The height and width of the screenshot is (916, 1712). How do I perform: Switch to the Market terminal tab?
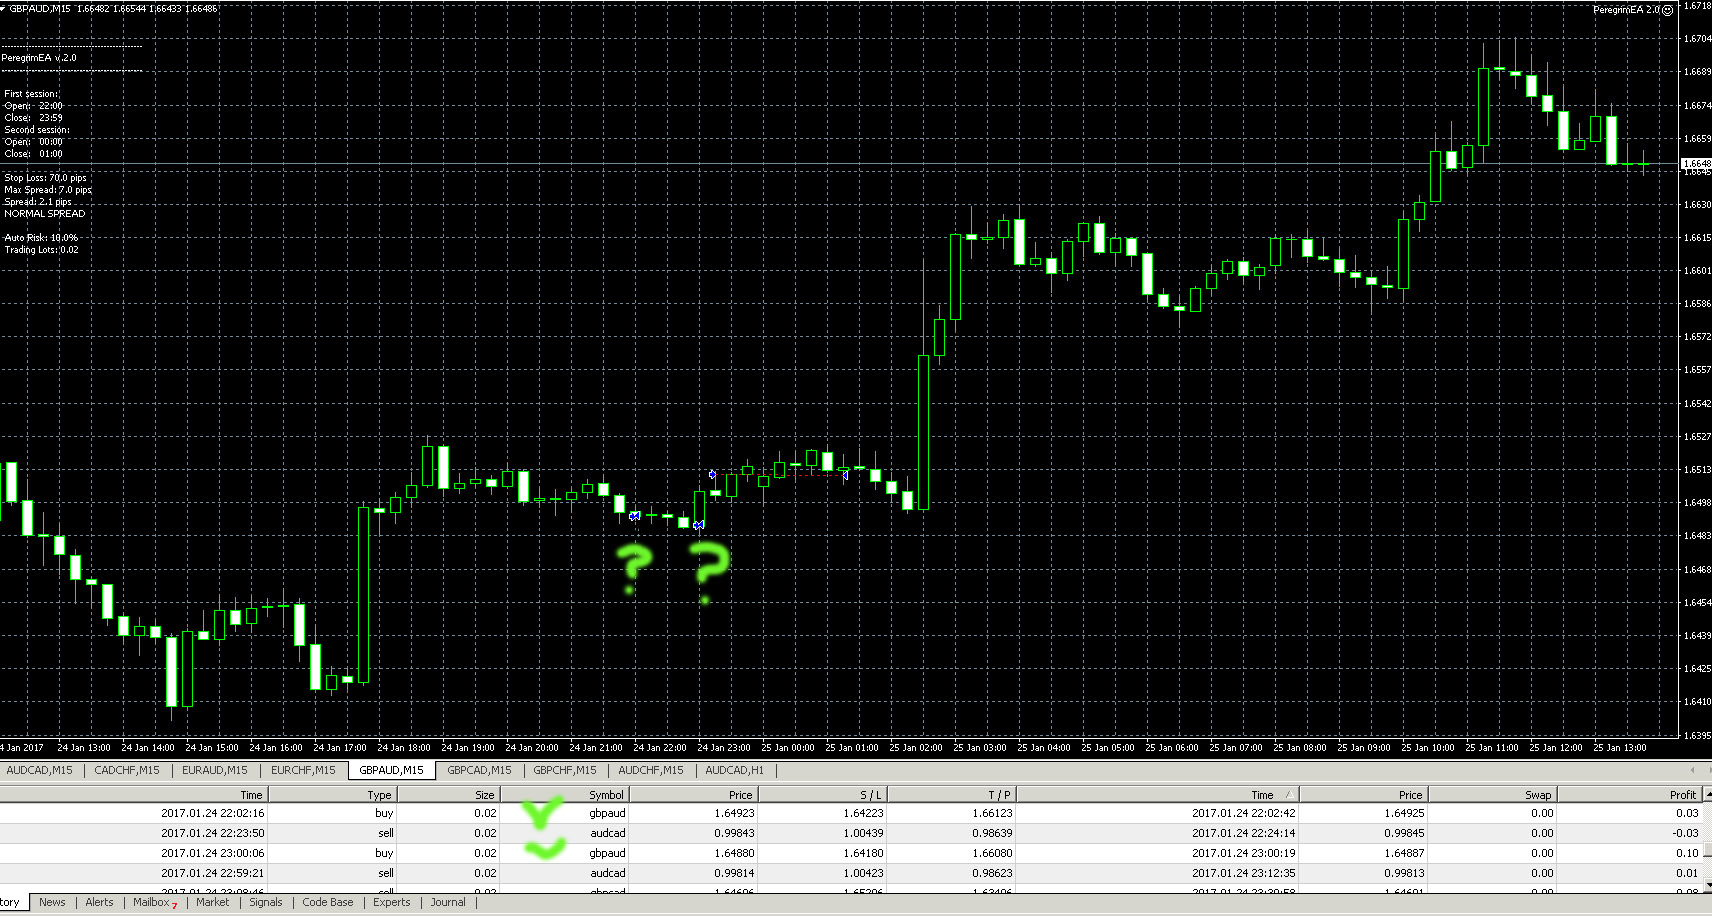pyautogui.click(x=212, y=902)
